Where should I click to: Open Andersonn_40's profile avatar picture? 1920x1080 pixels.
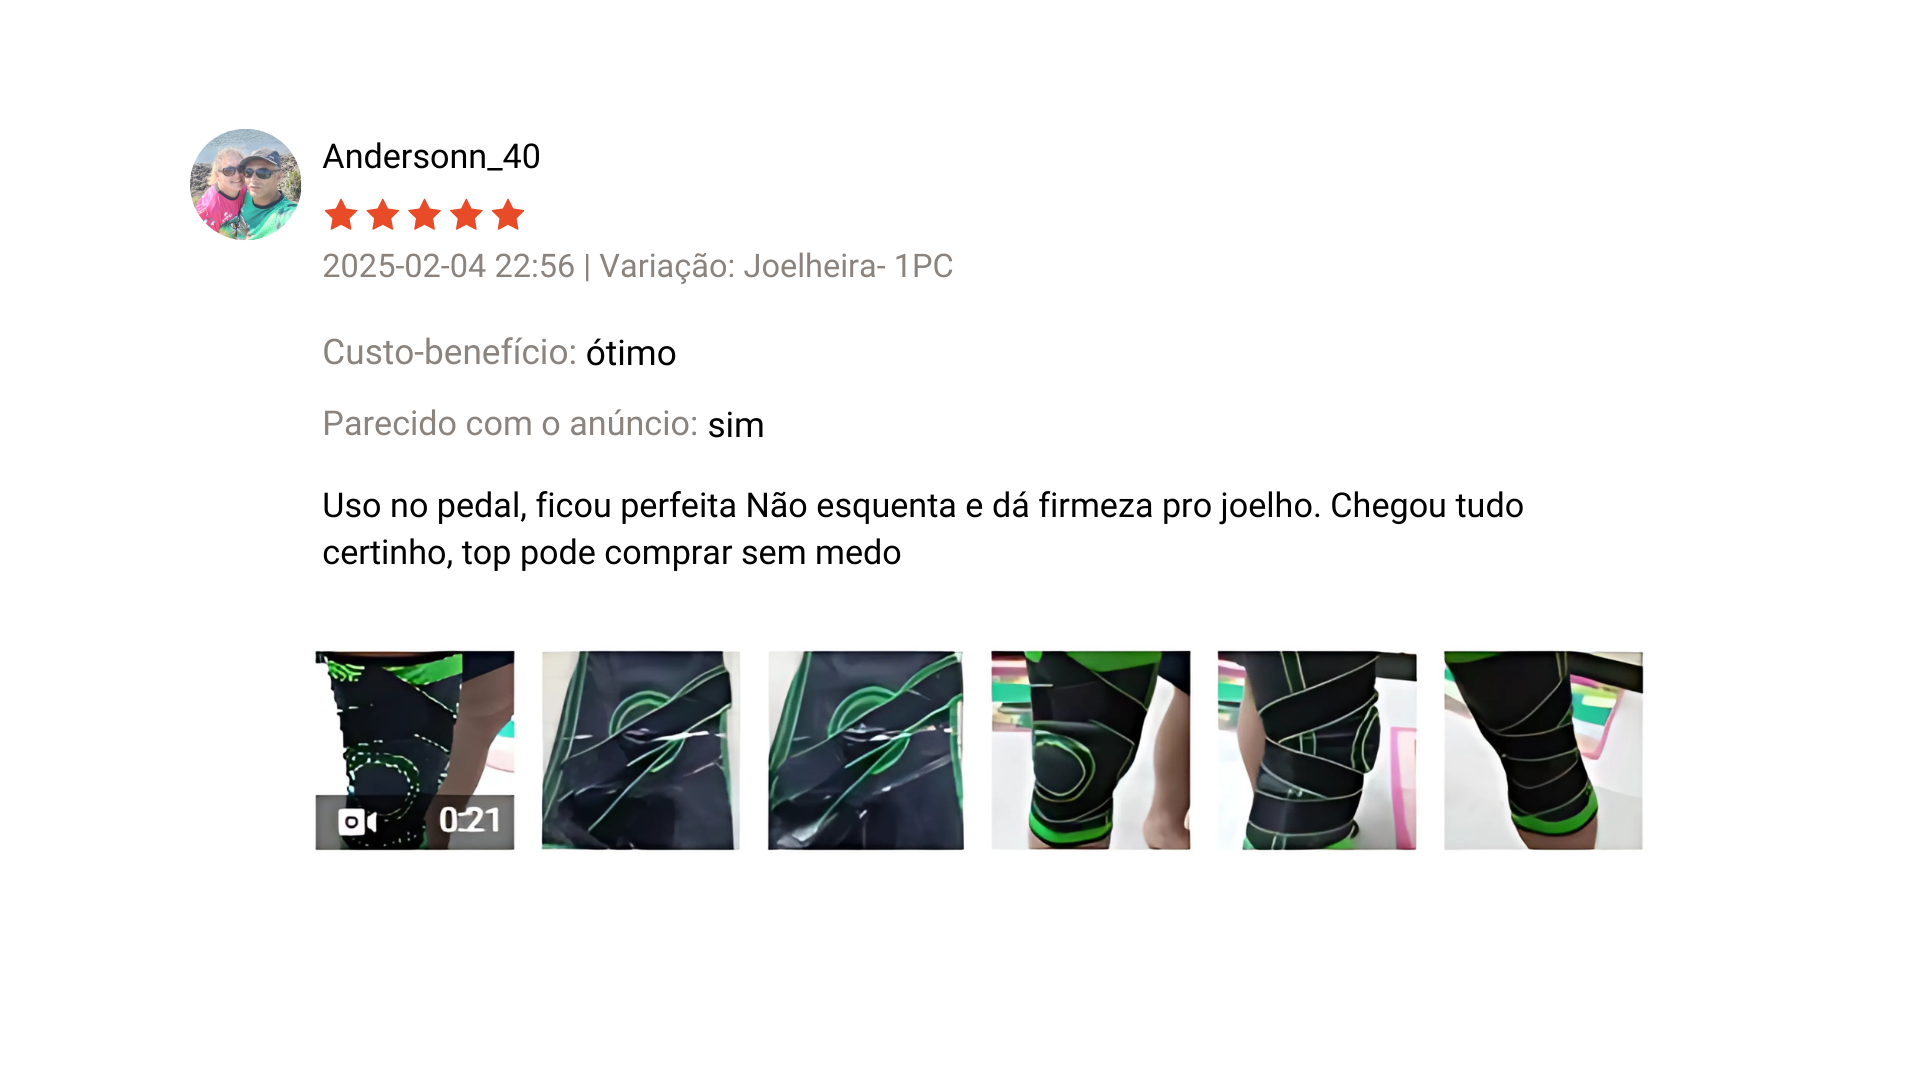pyautogui.click(x=245, y=184)
